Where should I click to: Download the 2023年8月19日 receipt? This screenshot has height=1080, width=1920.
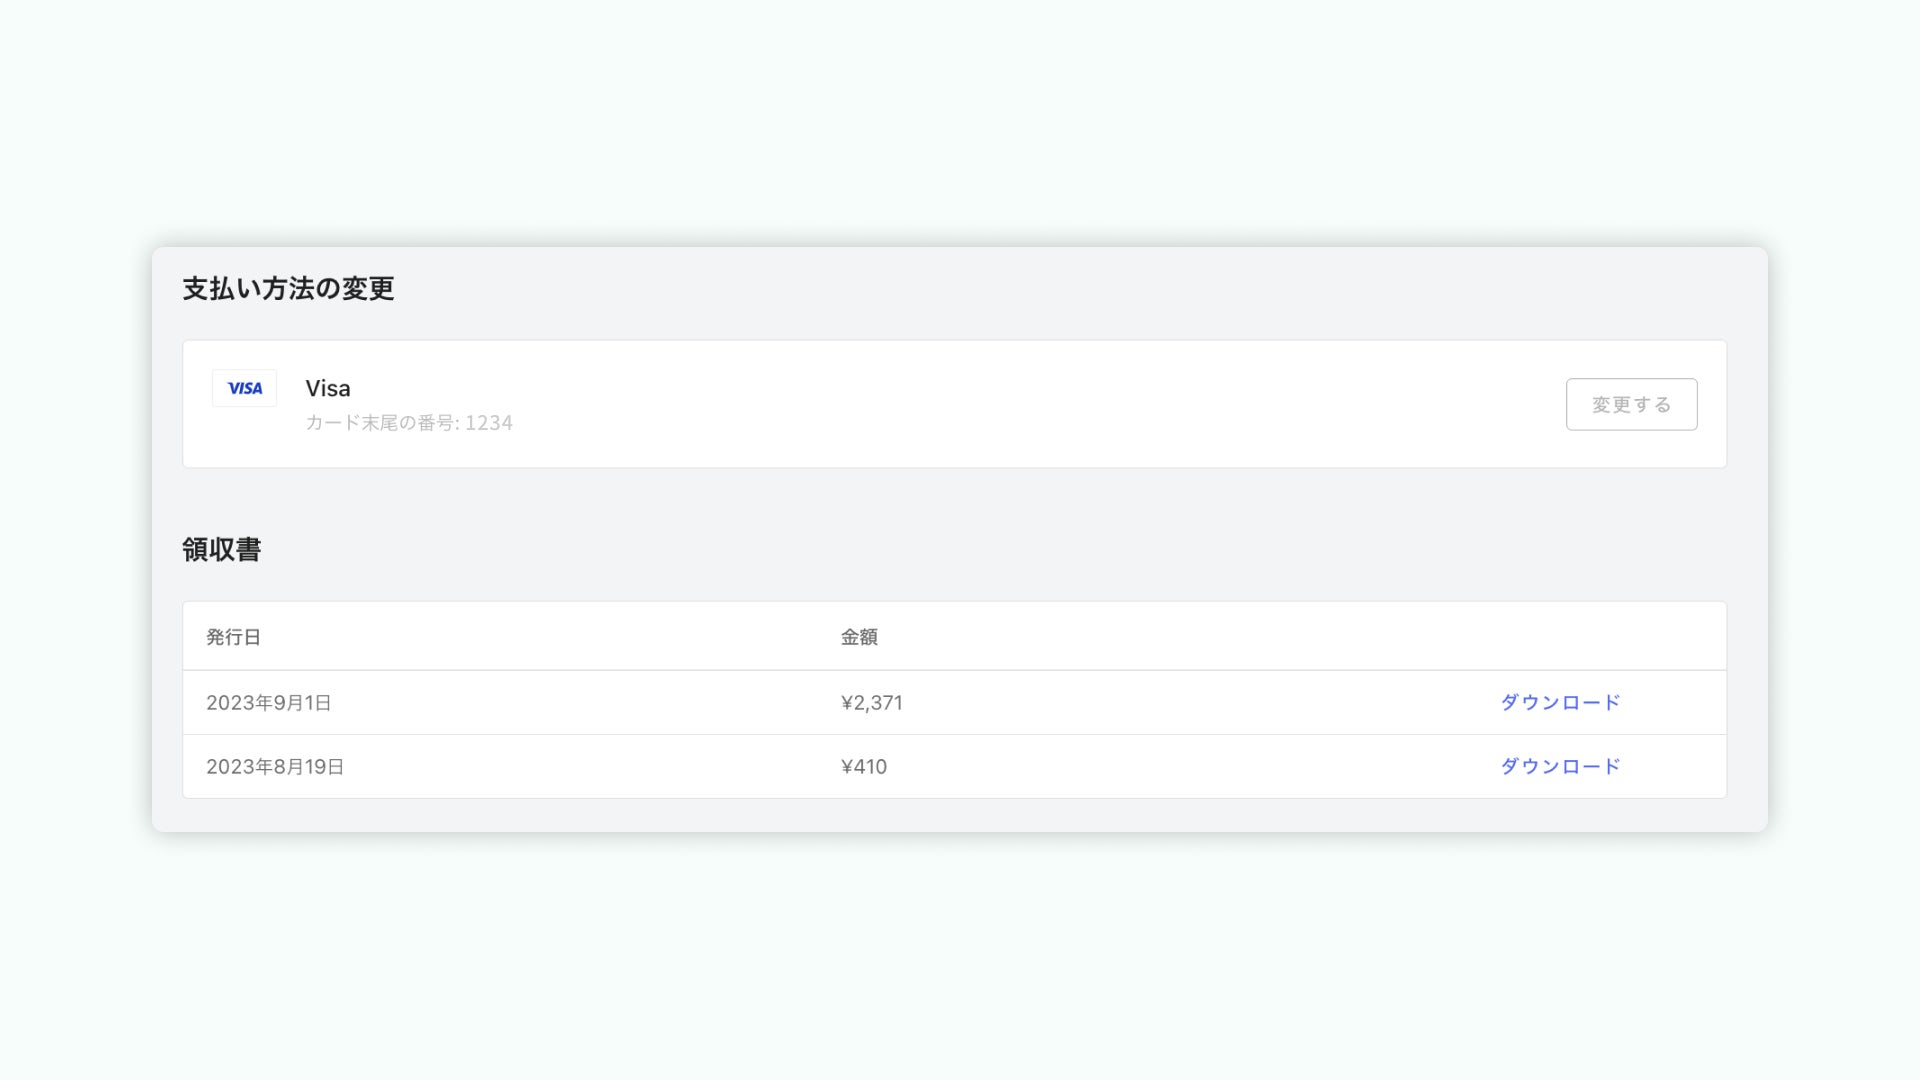pos(1559,766)
